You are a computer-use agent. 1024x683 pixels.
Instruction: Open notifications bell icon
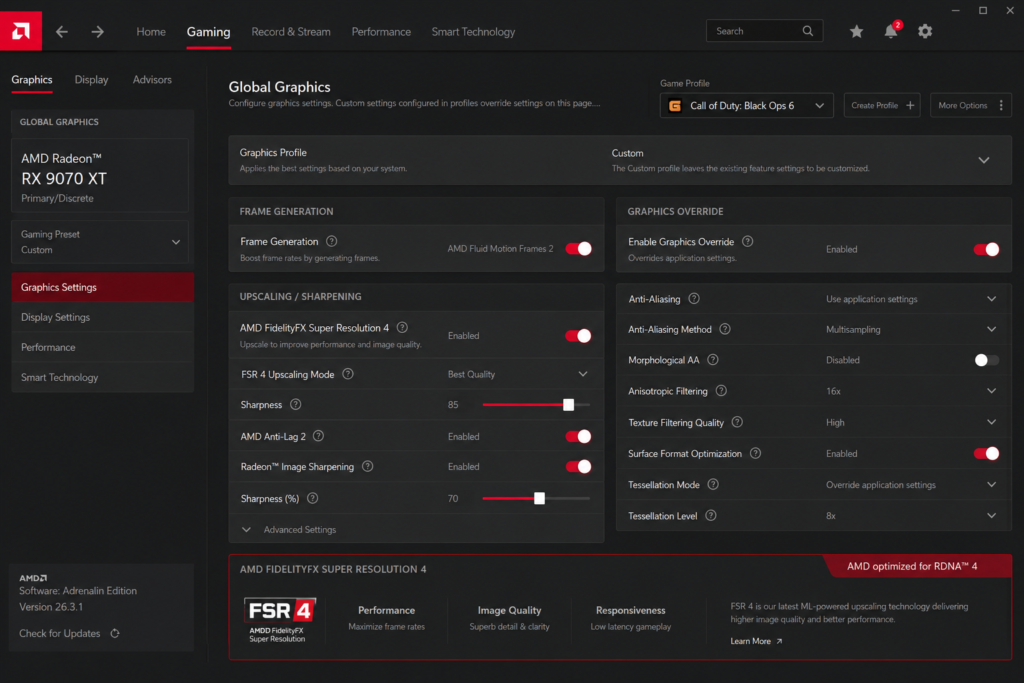pyautogui.click(x=891, y=31)
